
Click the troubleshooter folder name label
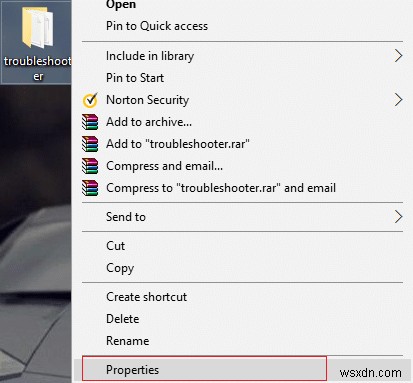coord(38,68)
